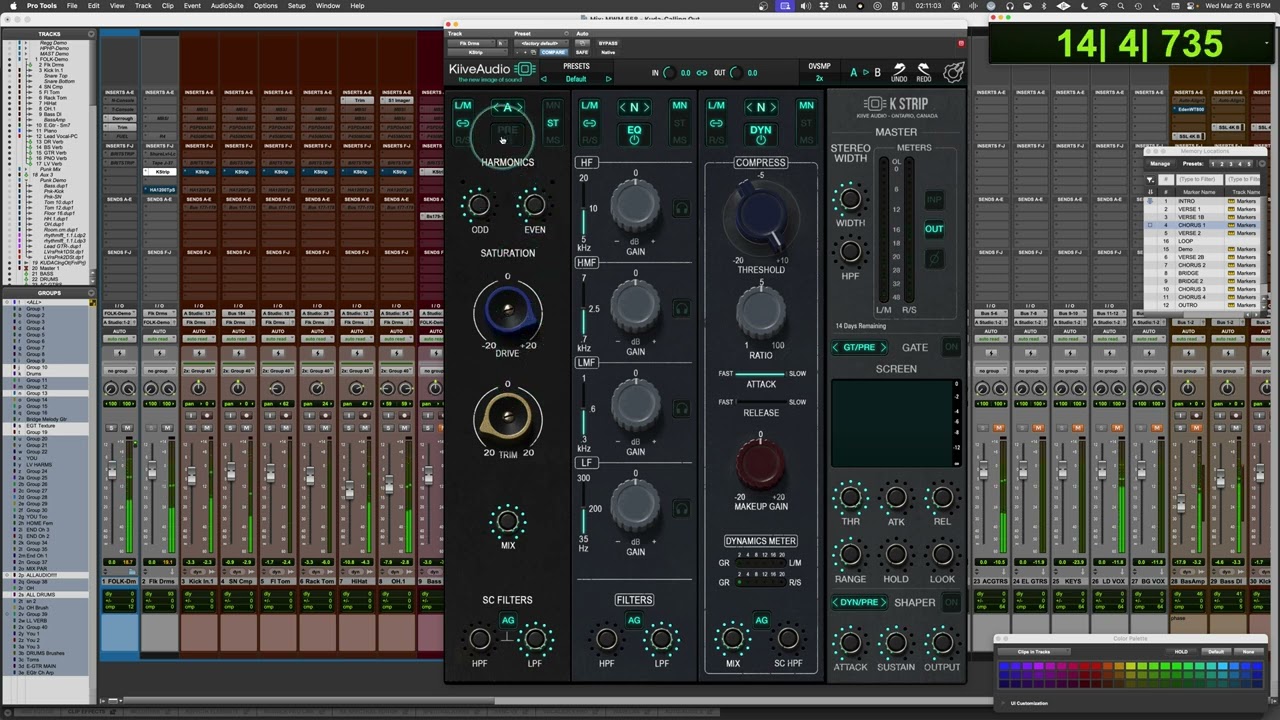Image resolution: width=1280 pixels, height=720 pixels.
Task: Click the Undo arrow icon in K Strip
Action: tap(899, 70)
